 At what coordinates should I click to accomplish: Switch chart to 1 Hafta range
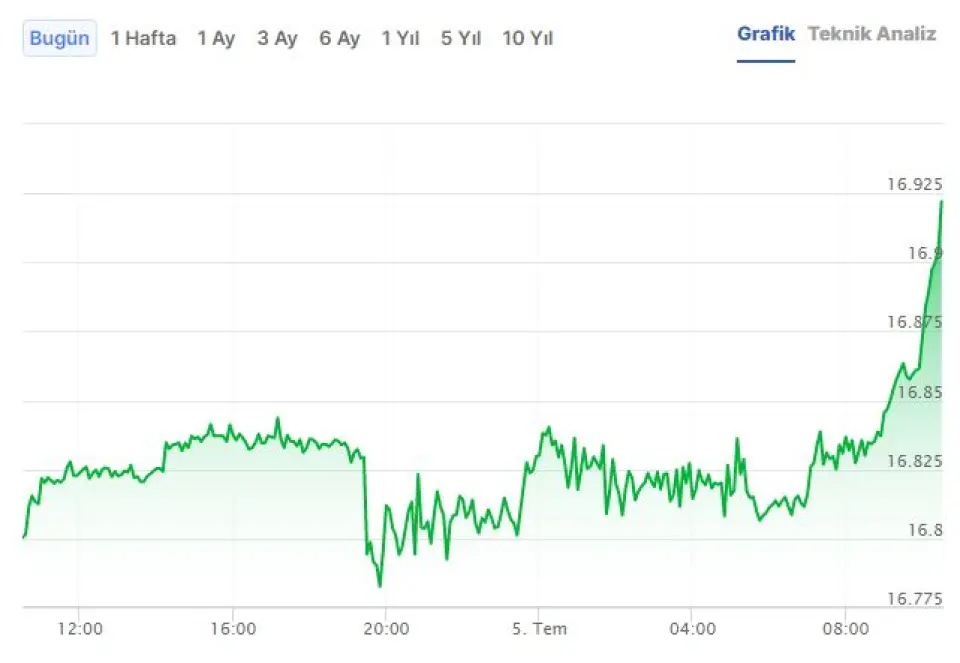(x=143, y=39)
